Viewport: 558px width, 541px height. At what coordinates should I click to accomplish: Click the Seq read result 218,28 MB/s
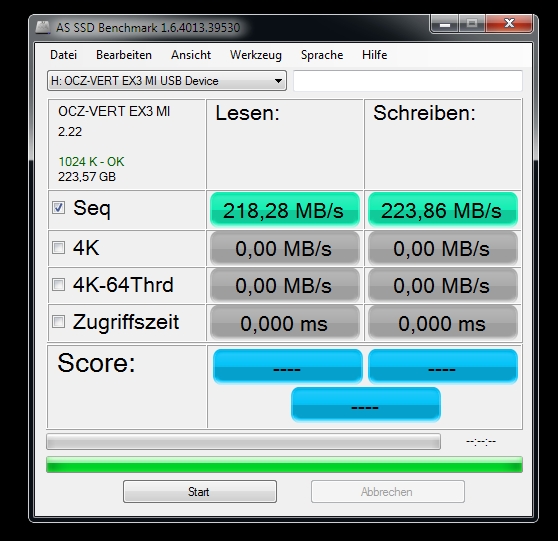click(x=285, y=210)
